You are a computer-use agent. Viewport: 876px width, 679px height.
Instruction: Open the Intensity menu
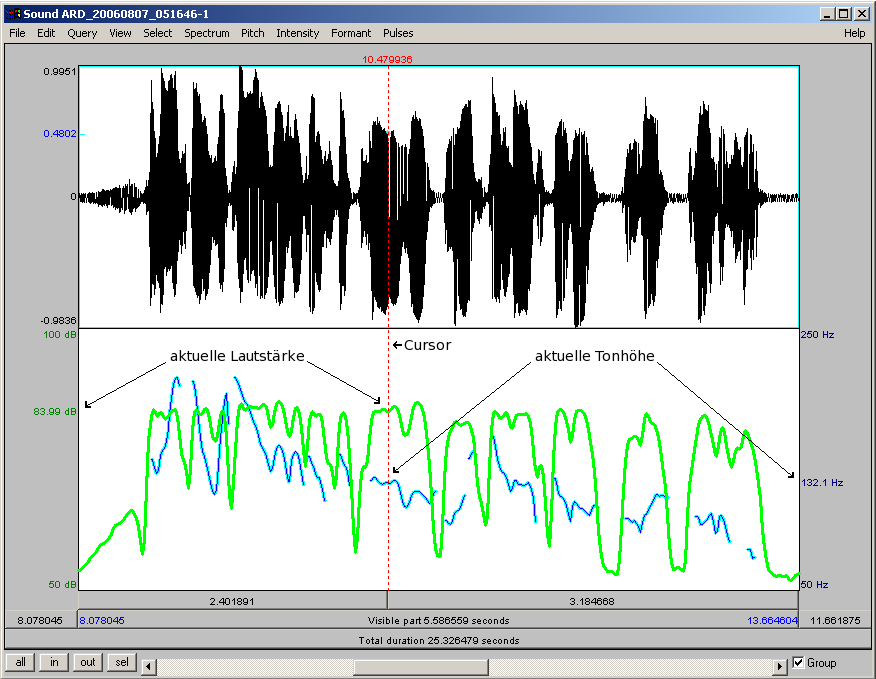(x=298, y=33)
